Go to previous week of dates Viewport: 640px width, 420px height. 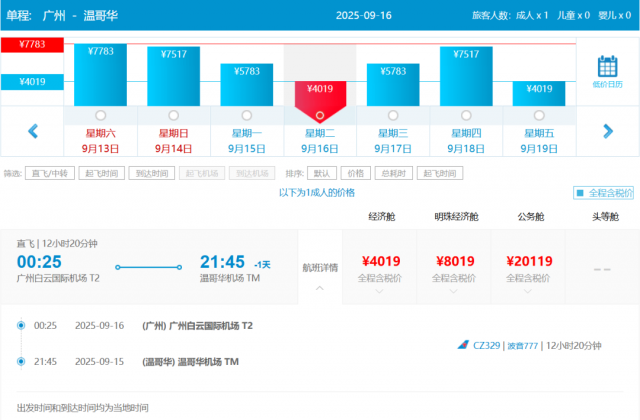[x=33, y=131]
